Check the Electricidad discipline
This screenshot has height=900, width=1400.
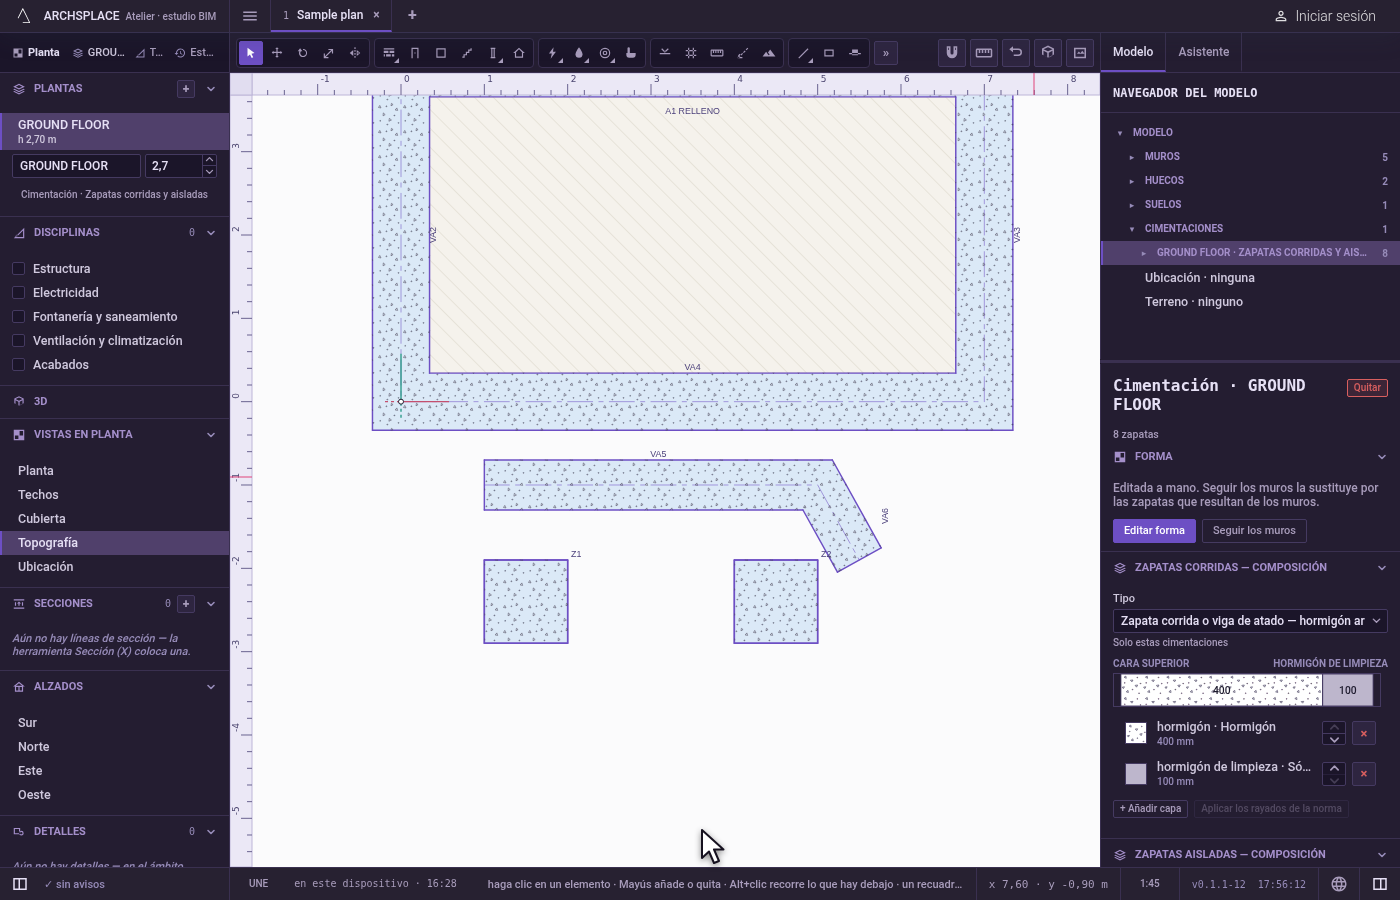[18, 293]
